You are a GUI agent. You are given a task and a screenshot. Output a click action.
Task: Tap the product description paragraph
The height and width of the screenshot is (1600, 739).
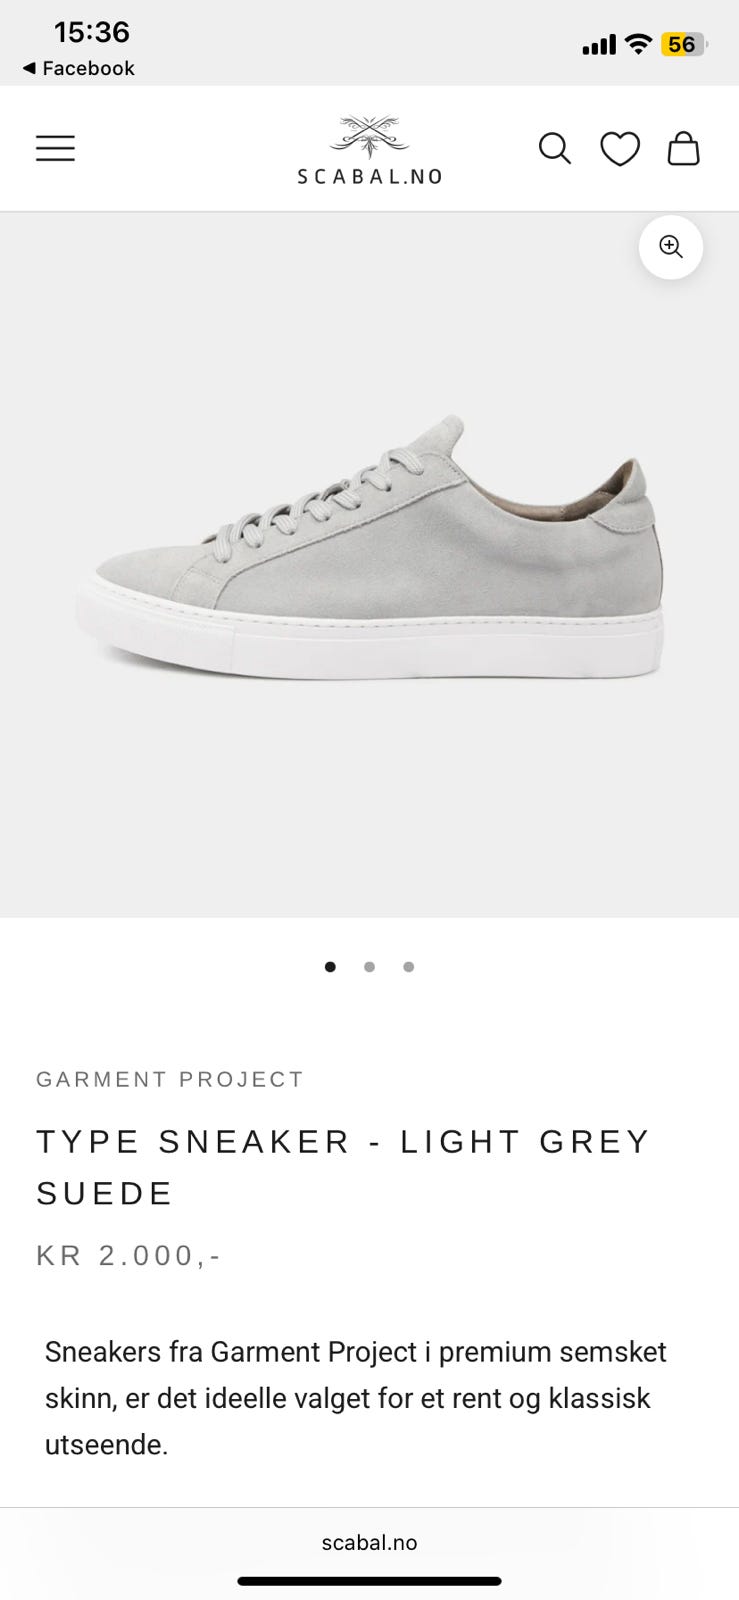tap(356, 1398)
